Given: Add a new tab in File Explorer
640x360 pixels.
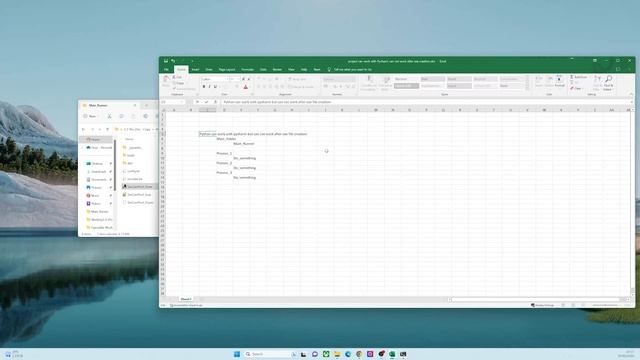Looking at the screenshot, I should (x=146, y=105).
